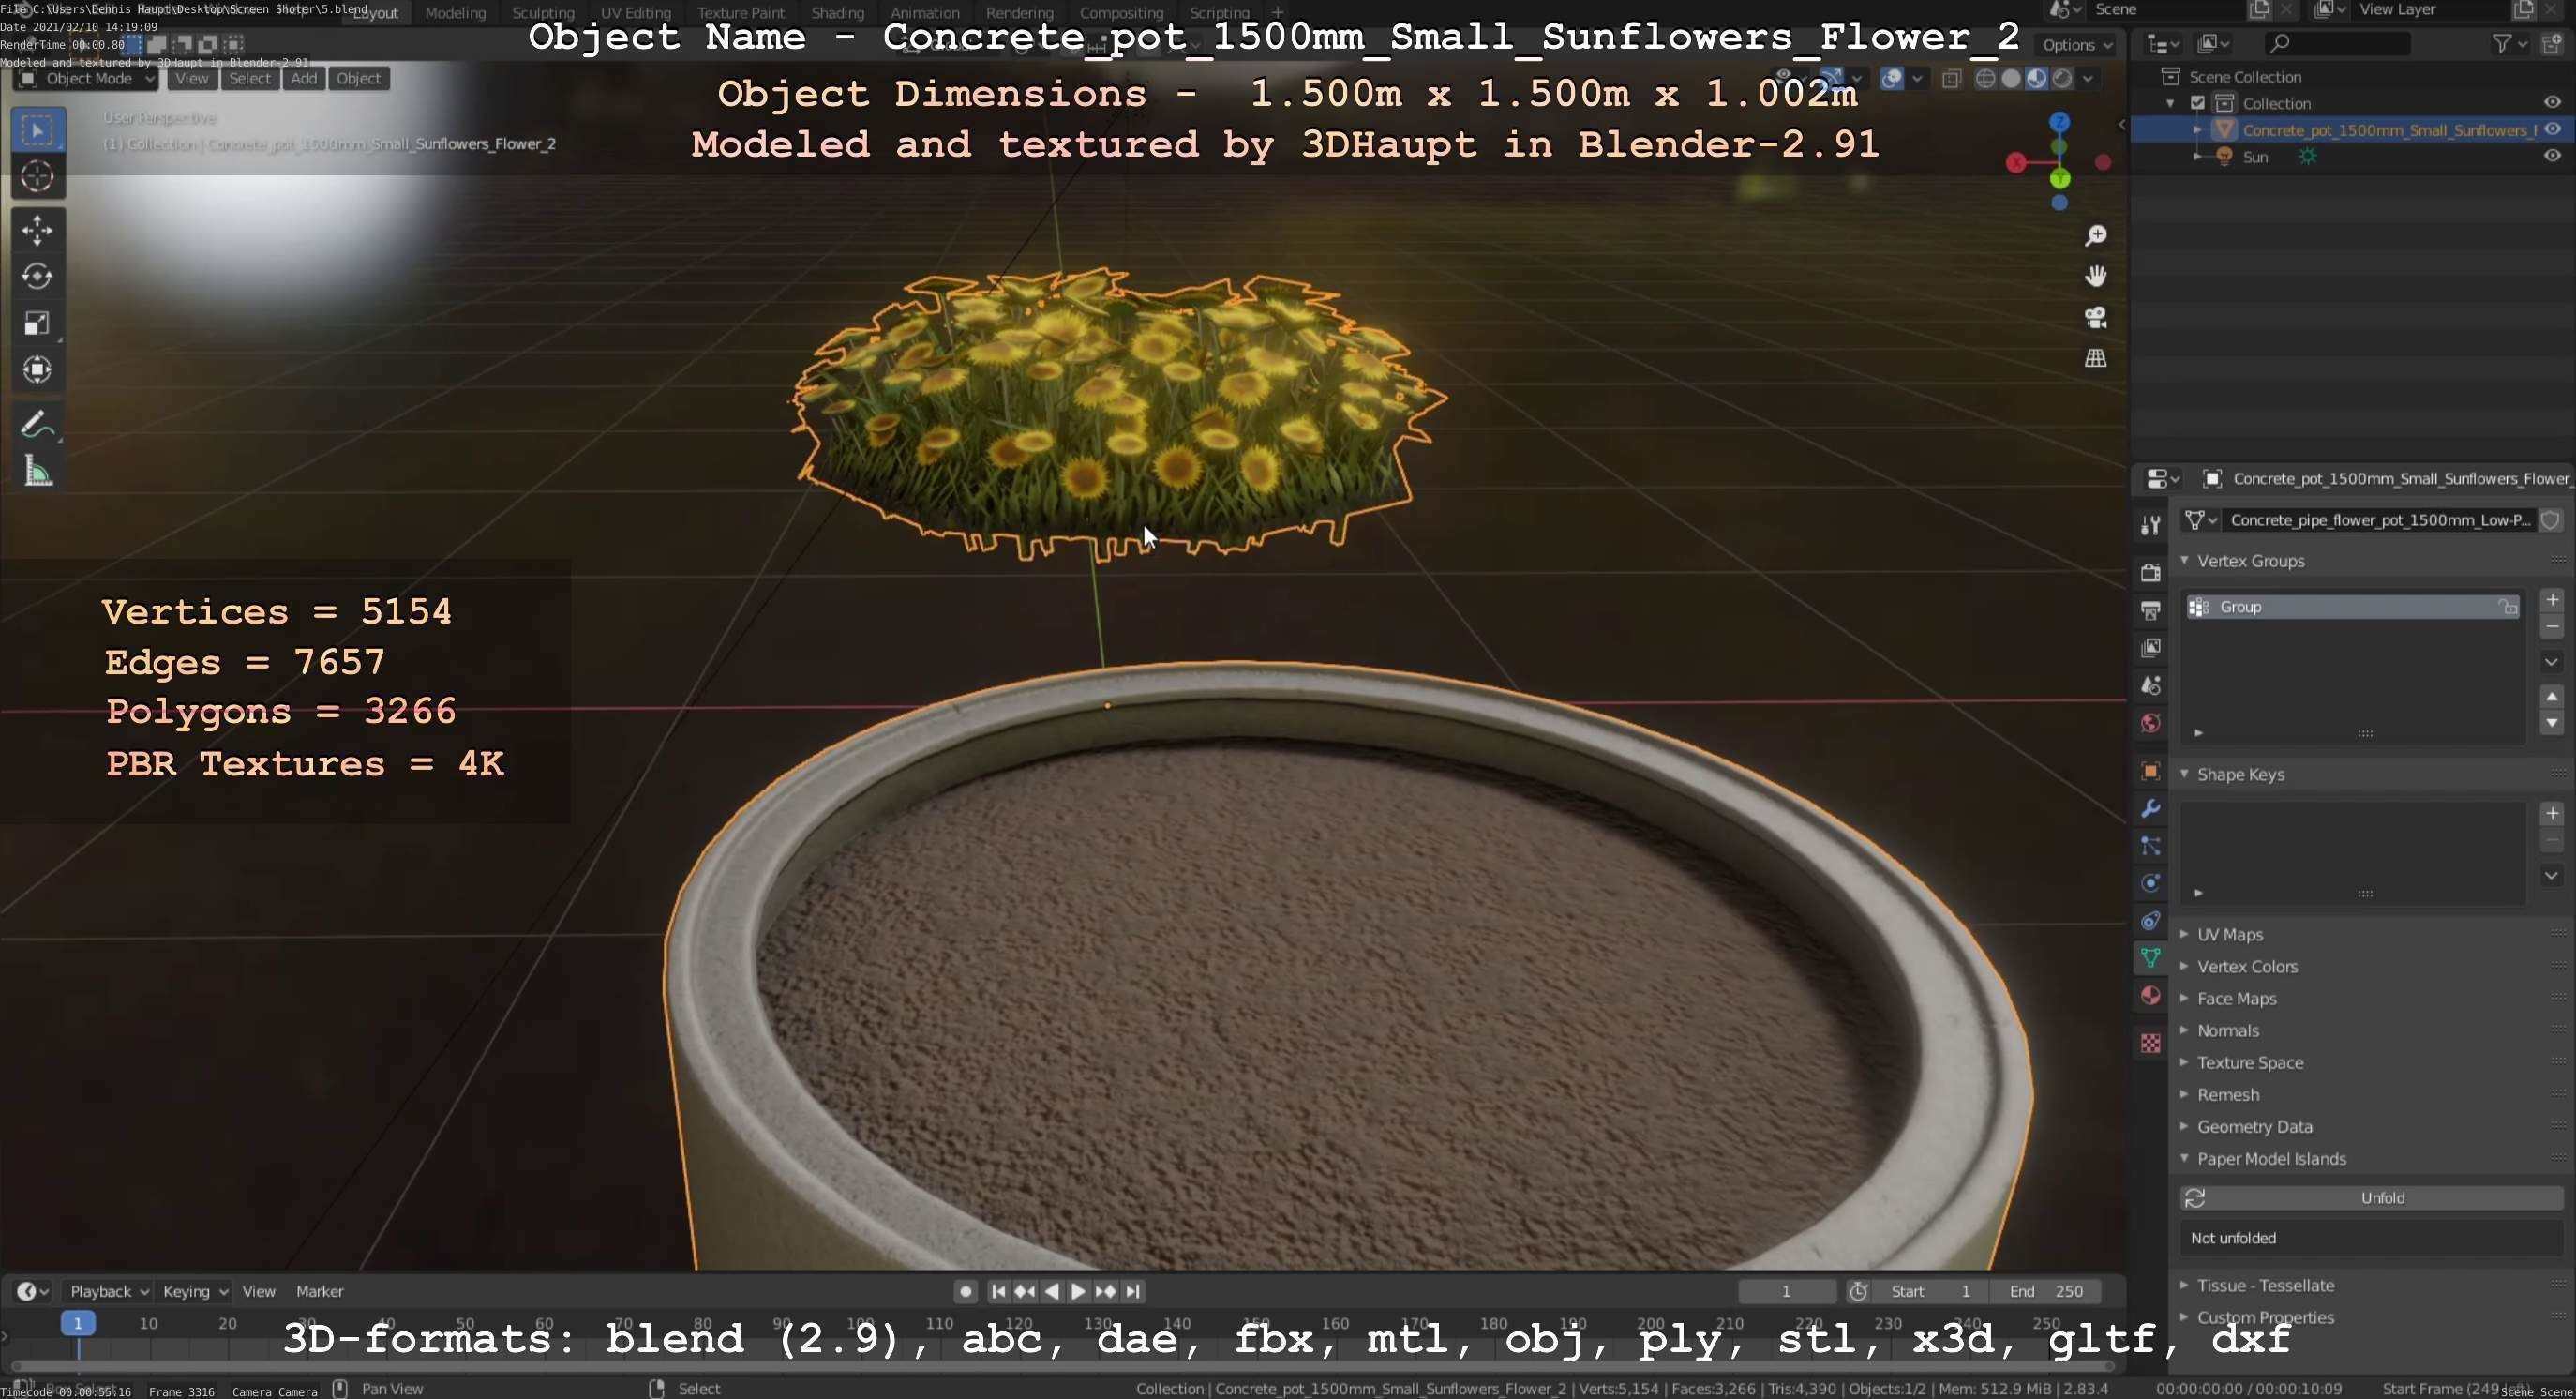Click the viewport zoom magnifier icon
Image resolution: width=2576 pixels, height=1399 pixels.
[2095, 235]
